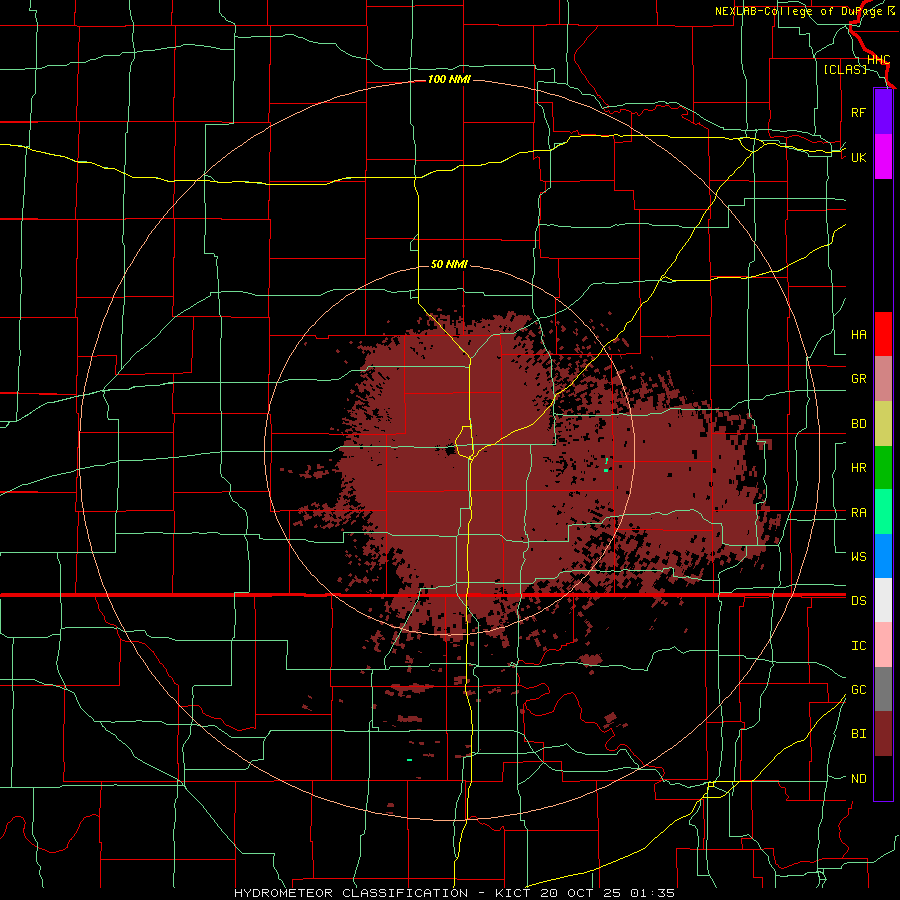Click the green HR legend swatch
The width and height of the screenshot is (900, 900).
click(883, 467)
